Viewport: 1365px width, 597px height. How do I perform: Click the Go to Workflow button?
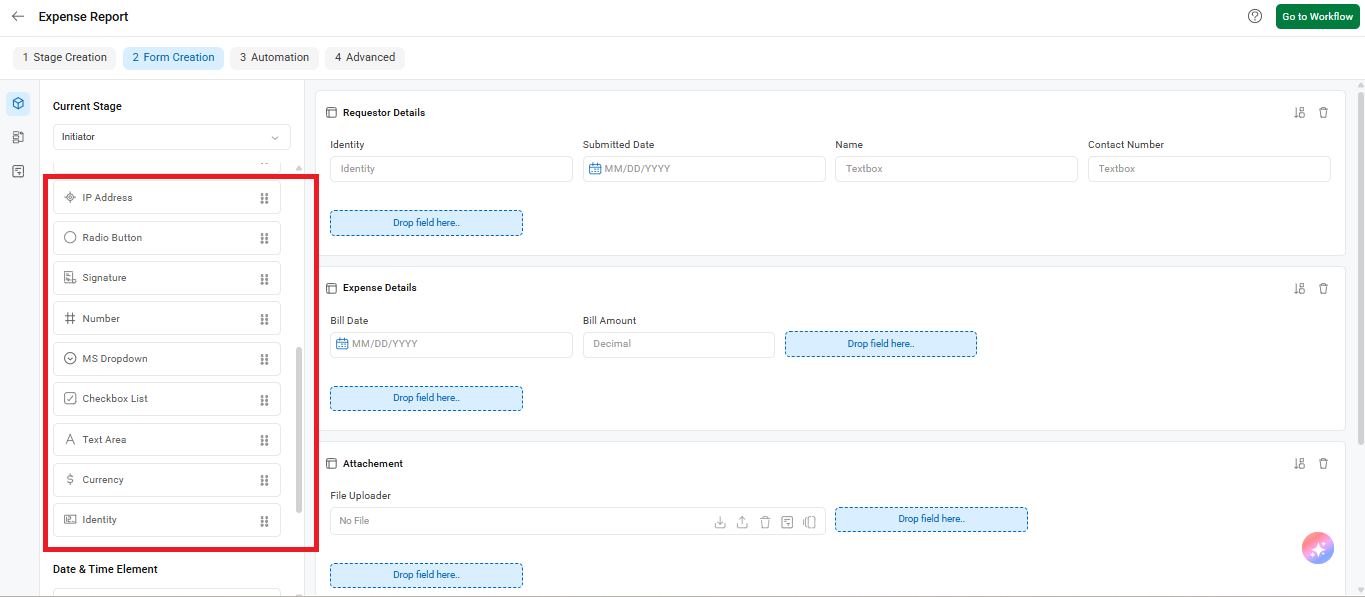click(1317, 17)
